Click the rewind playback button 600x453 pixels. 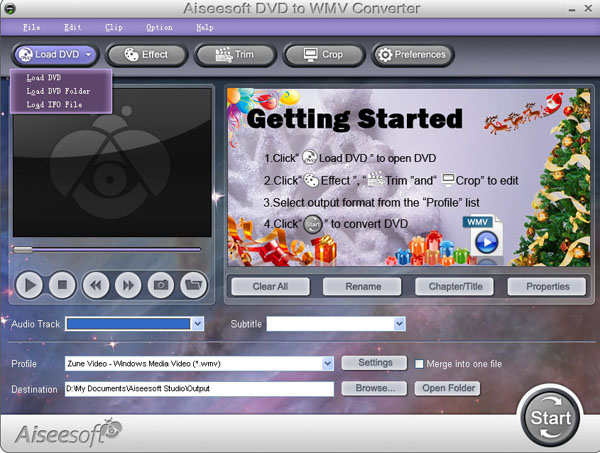pyautogui.click(x=96, y=285)
